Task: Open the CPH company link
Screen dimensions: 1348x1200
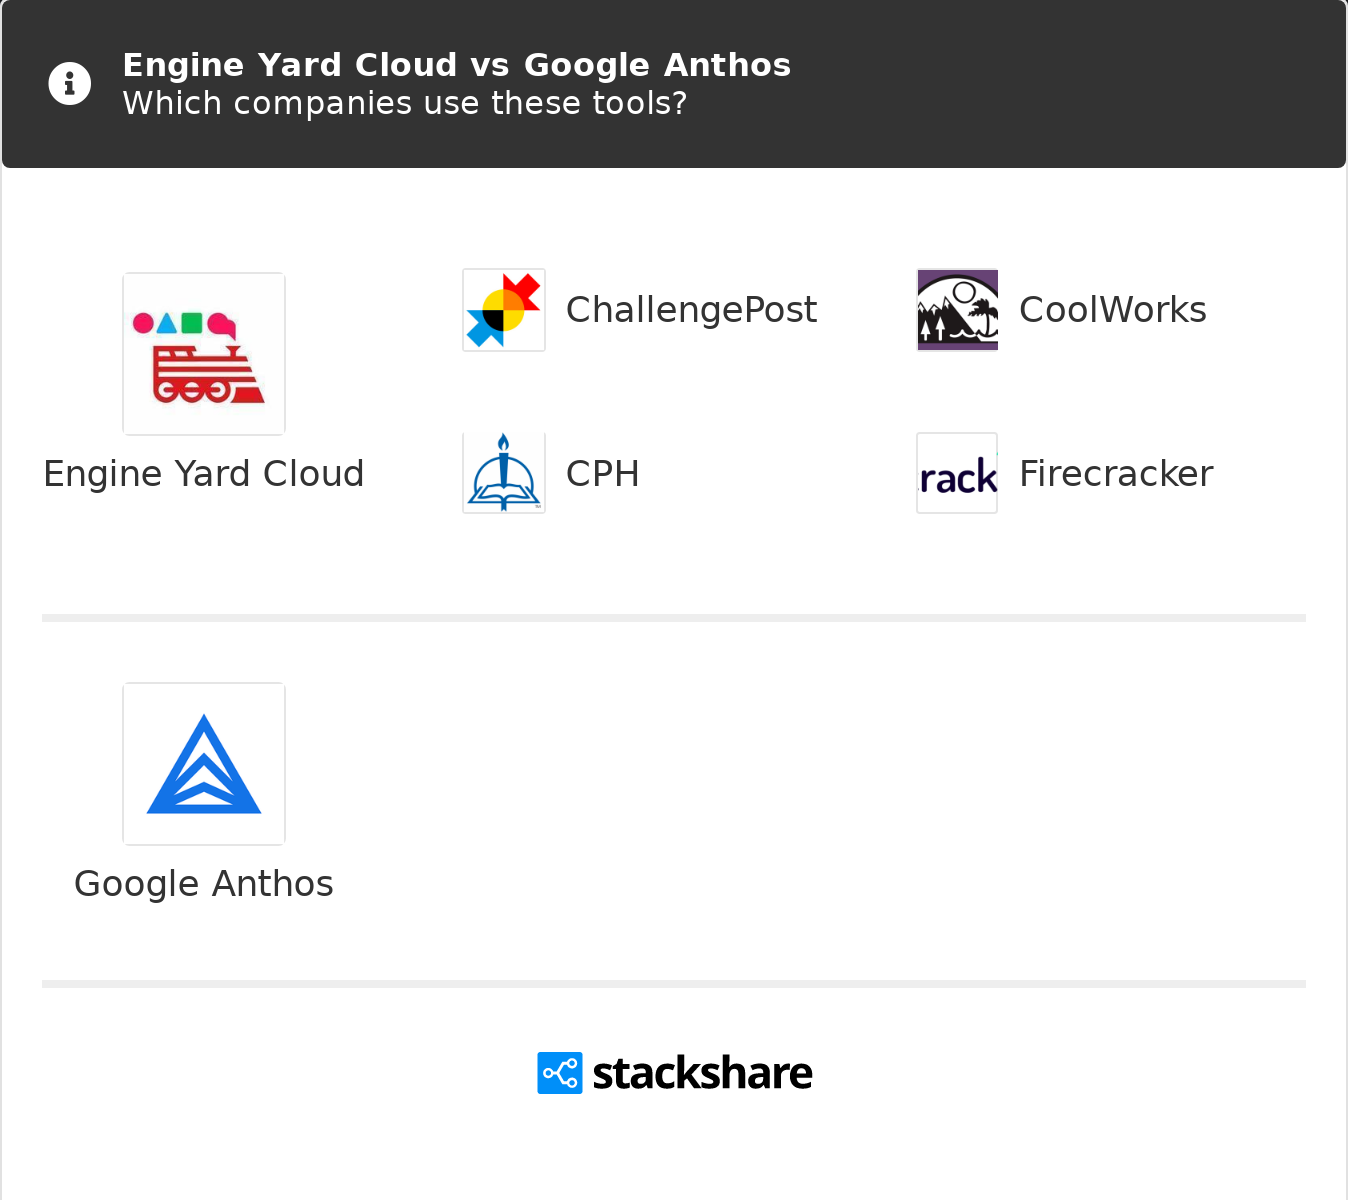Action: pos(602,473)
